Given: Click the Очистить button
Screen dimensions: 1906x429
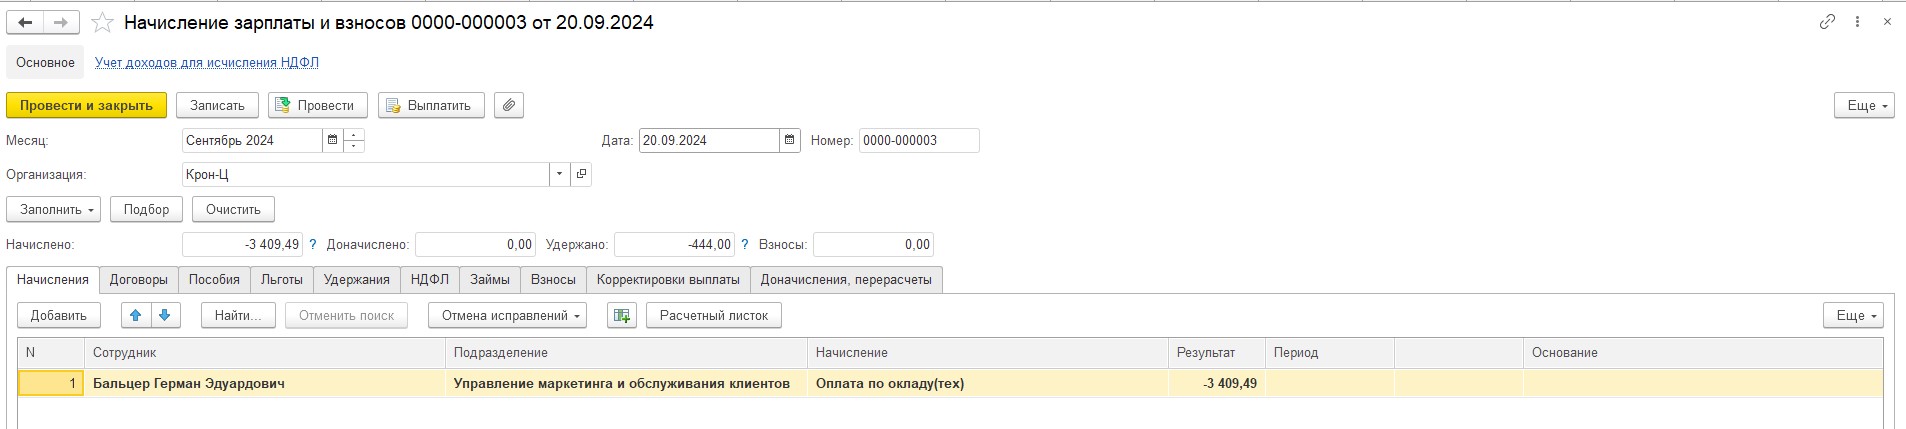Looking at the screenshot, I should click(233, 209).
